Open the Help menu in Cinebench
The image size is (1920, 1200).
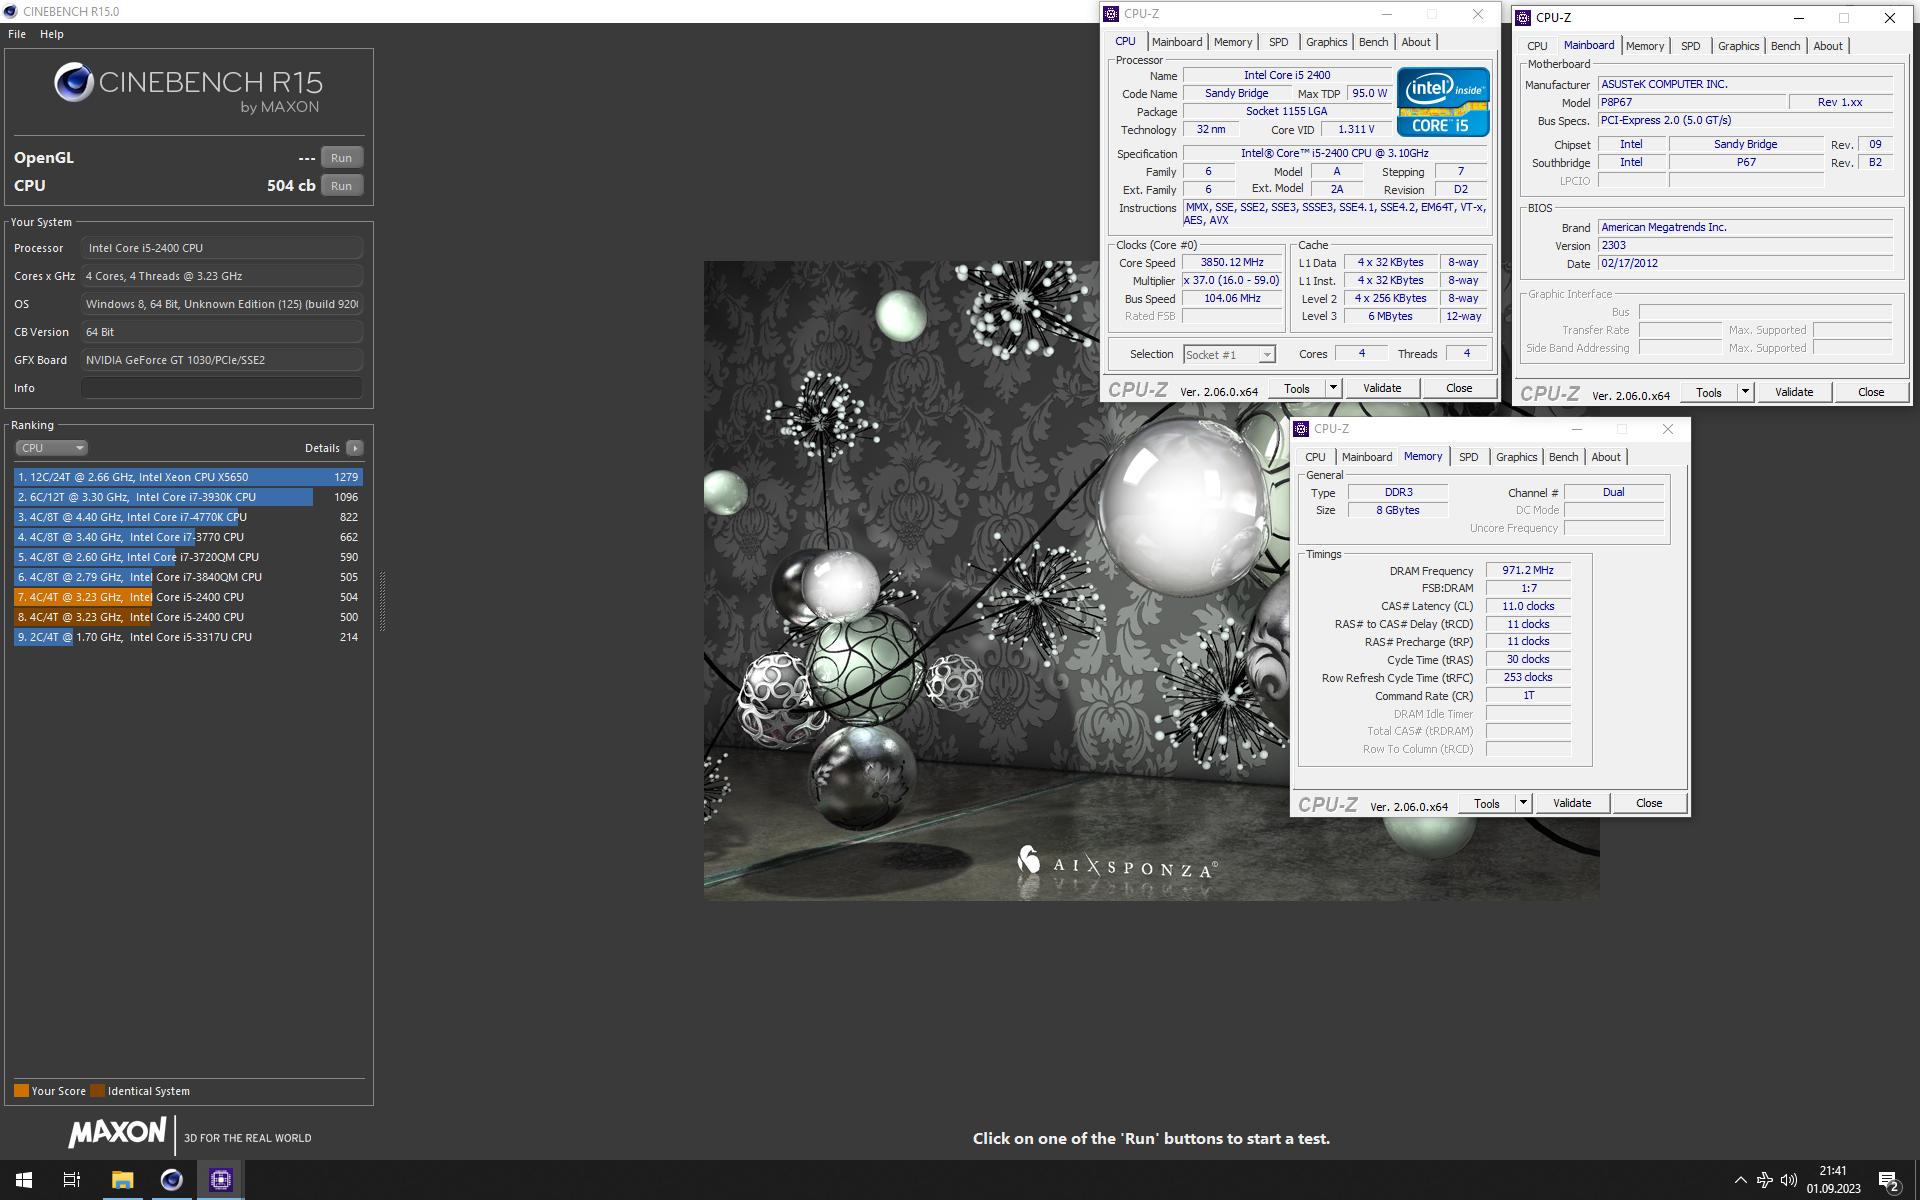[52, 34]
